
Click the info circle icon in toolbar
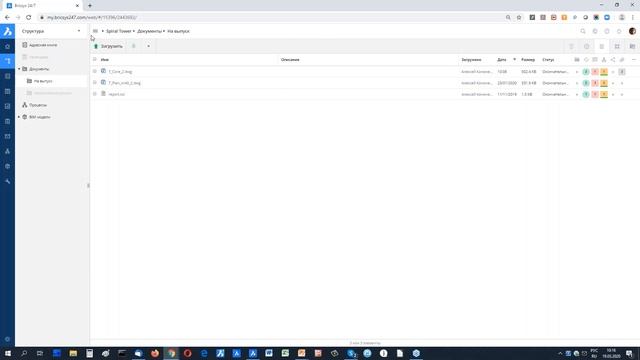[587, 47]
